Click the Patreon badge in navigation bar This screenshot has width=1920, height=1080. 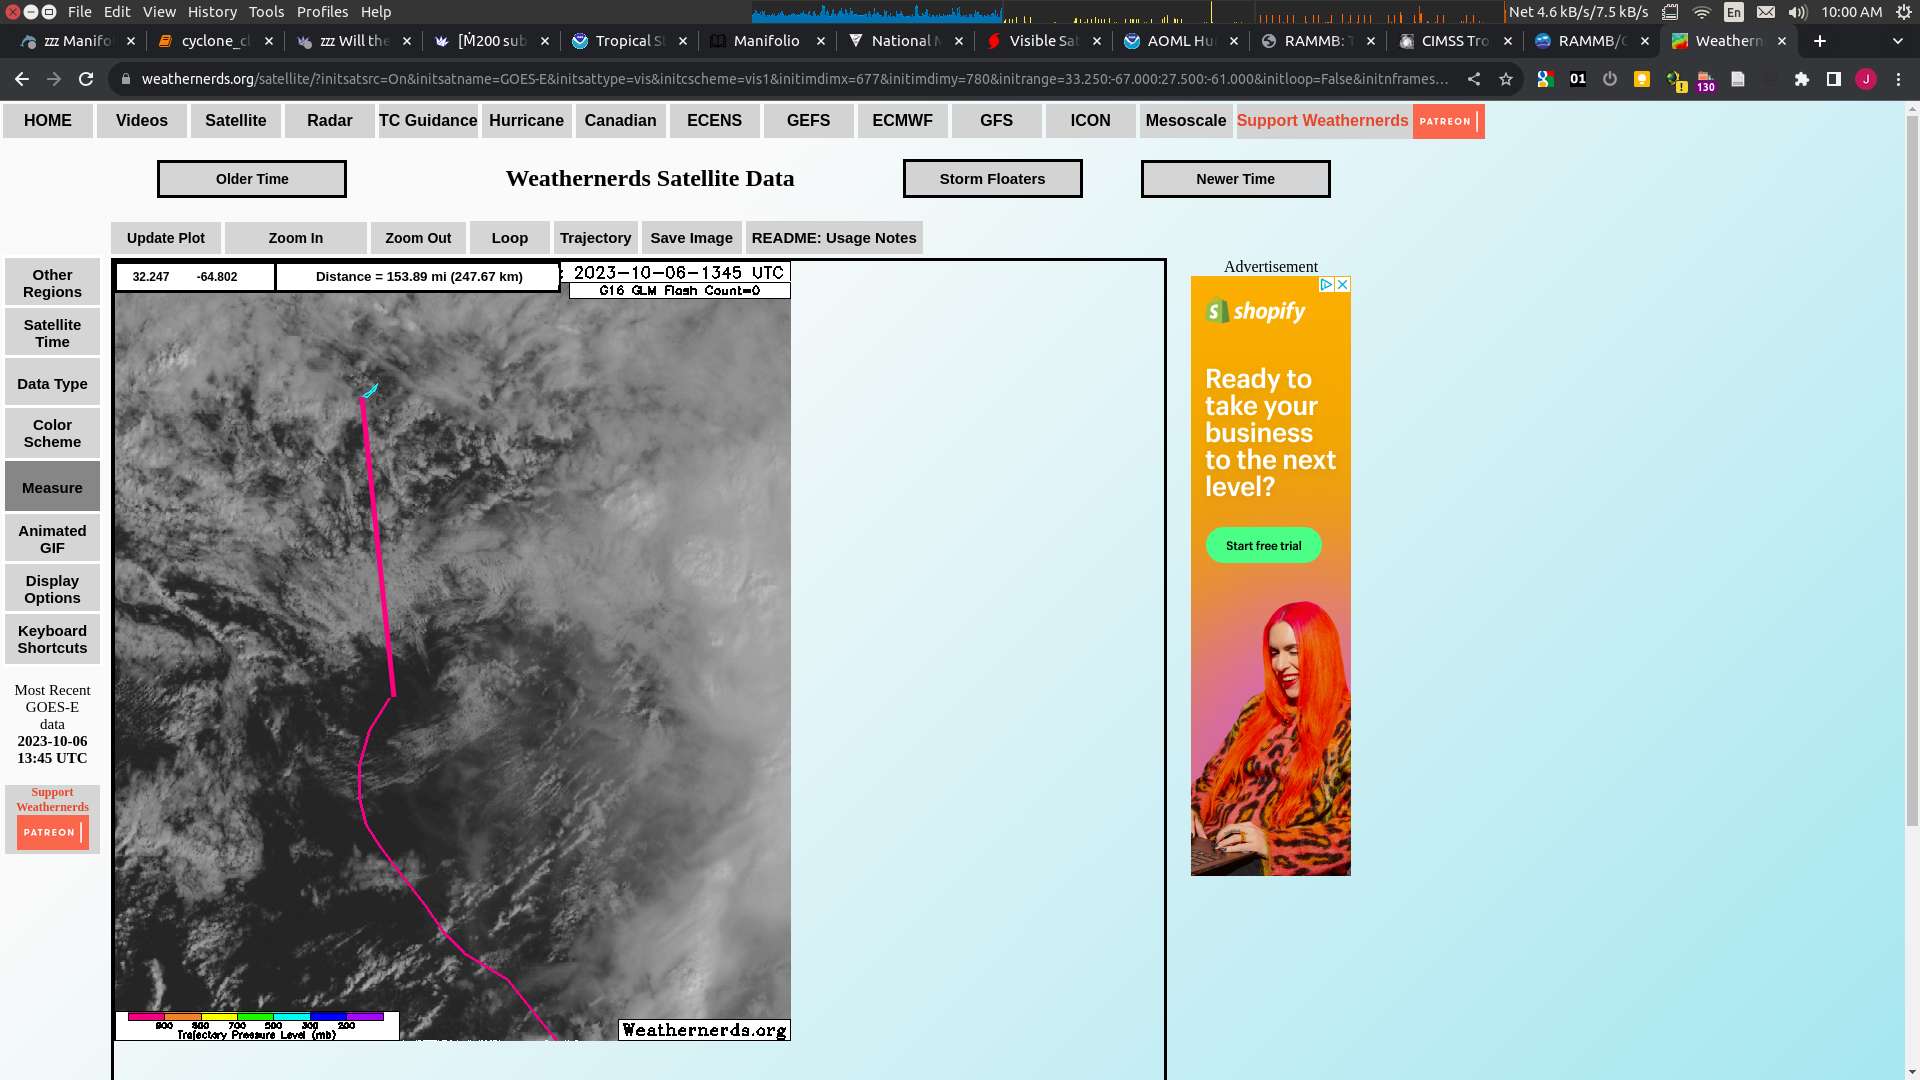coord(1448,121)
